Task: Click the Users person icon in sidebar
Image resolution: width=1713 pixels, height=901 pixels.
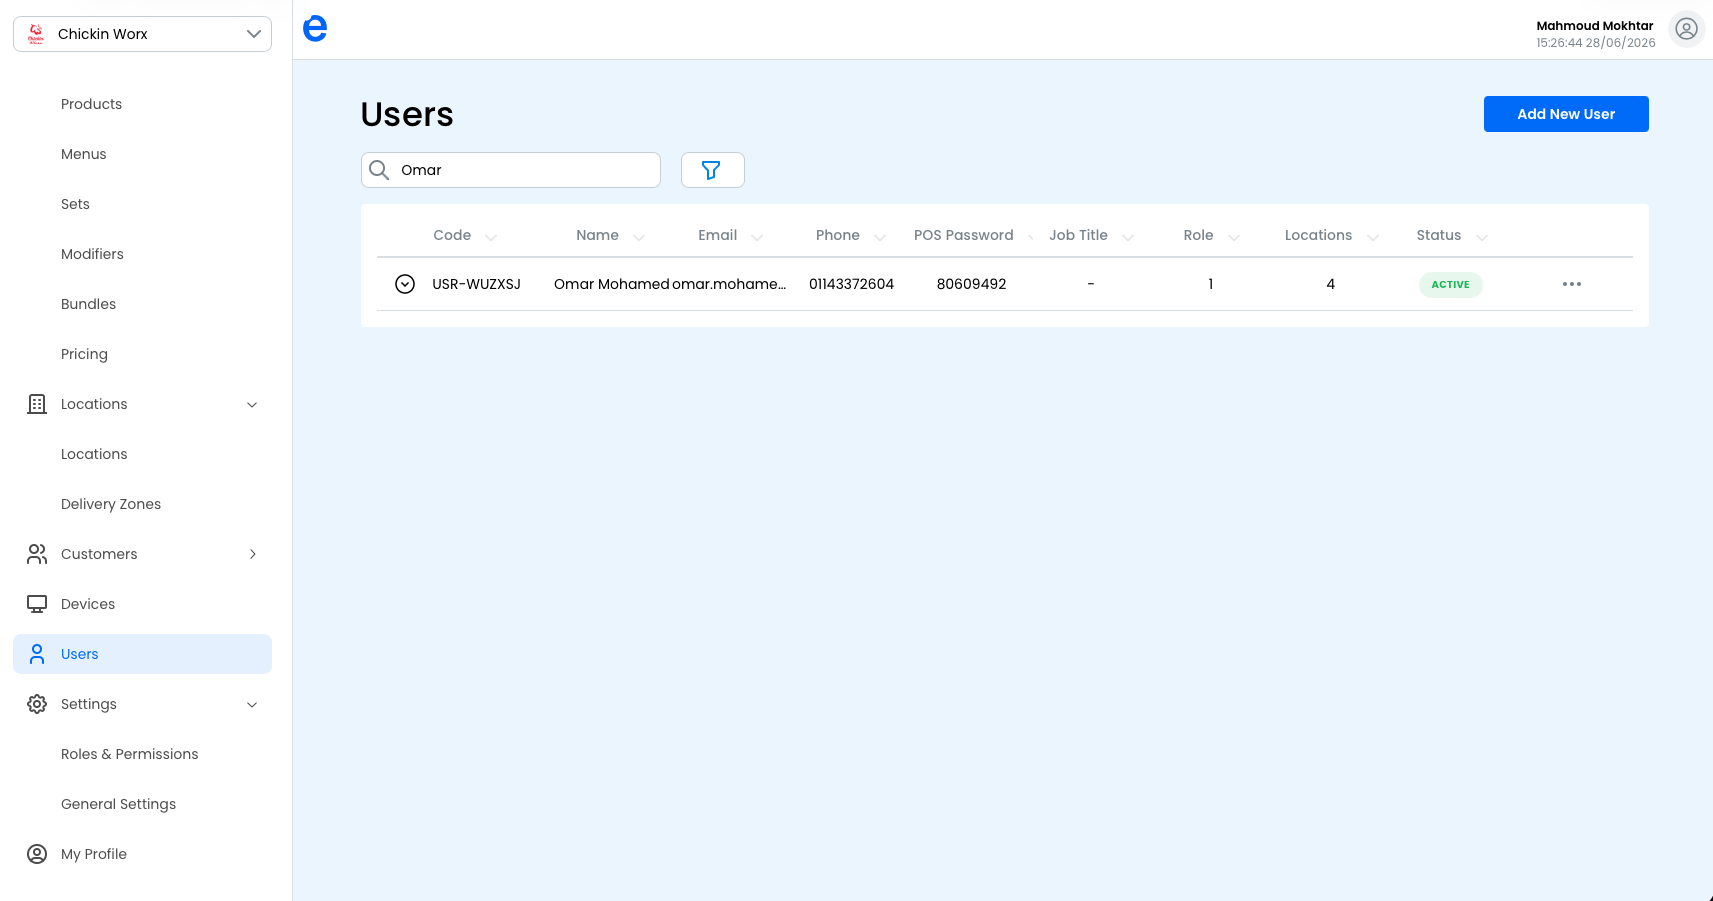Action: (x=37, y=654)
